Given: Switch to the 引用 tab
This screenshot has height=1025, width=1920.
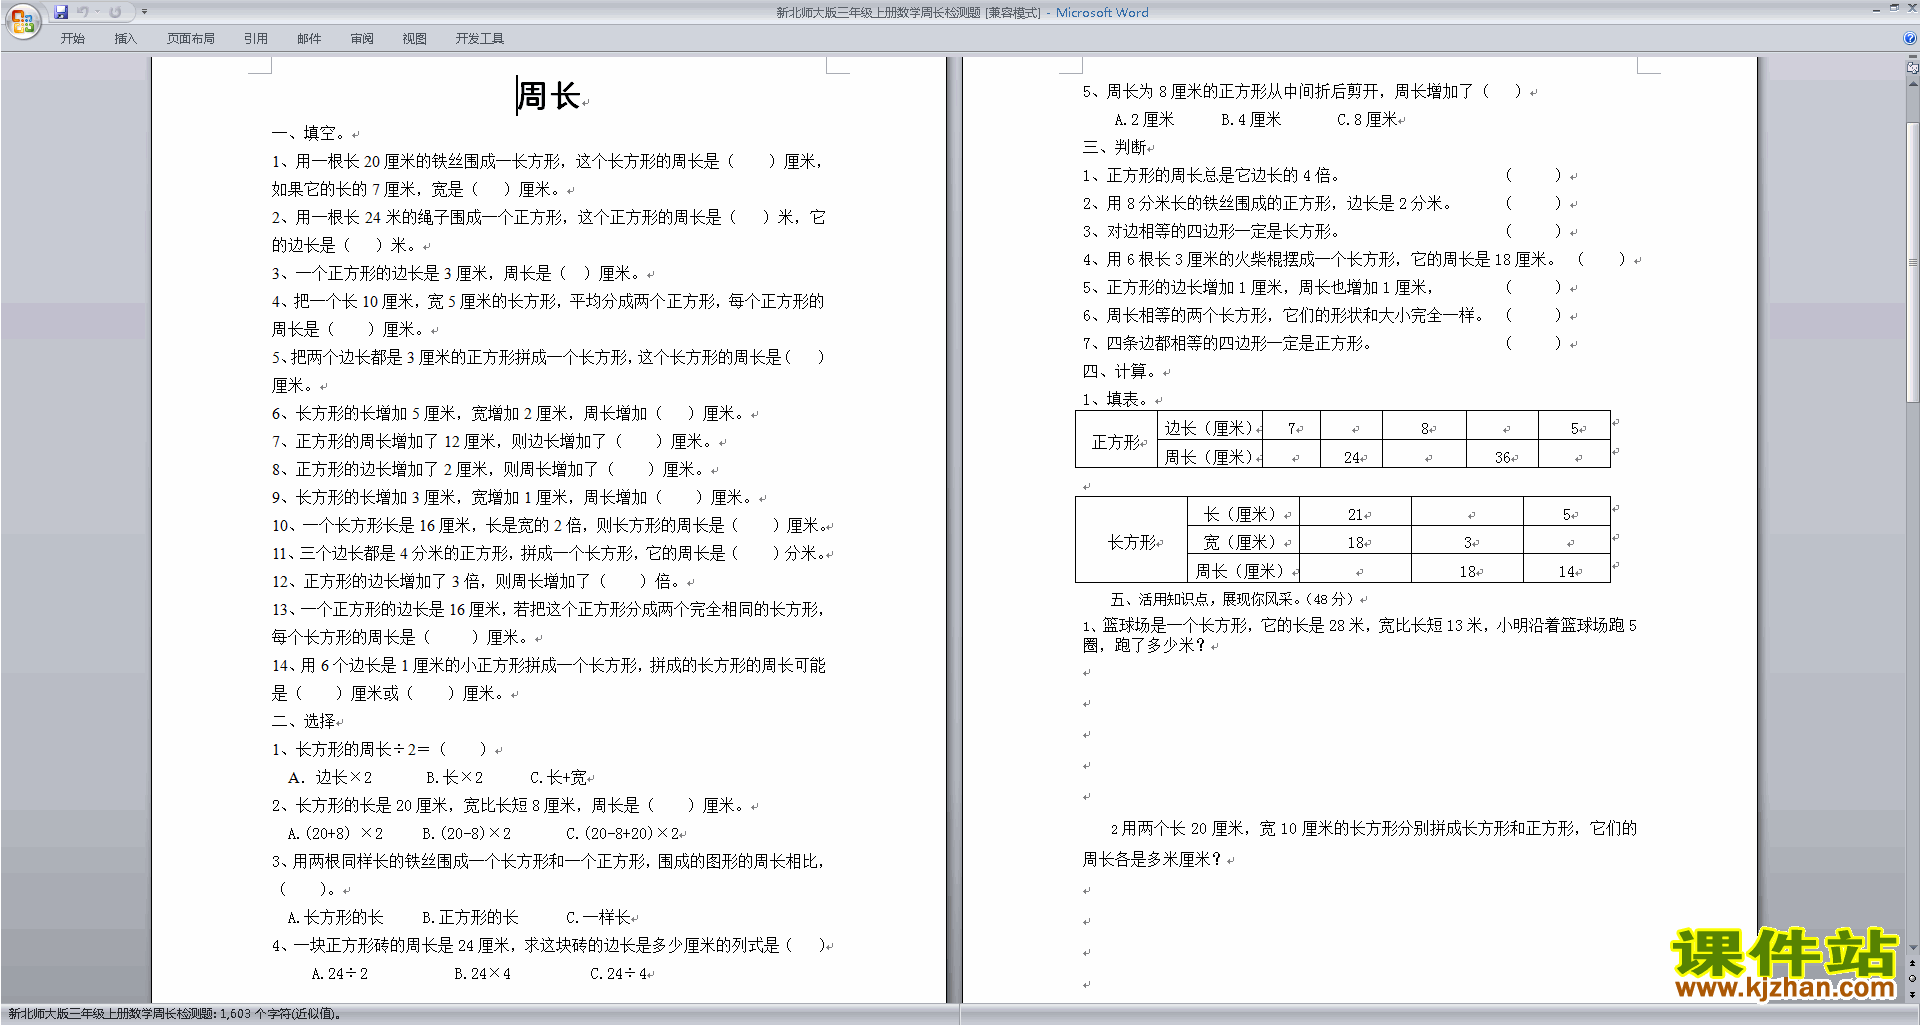Looking at the screenshot, I should coord(256,39).
